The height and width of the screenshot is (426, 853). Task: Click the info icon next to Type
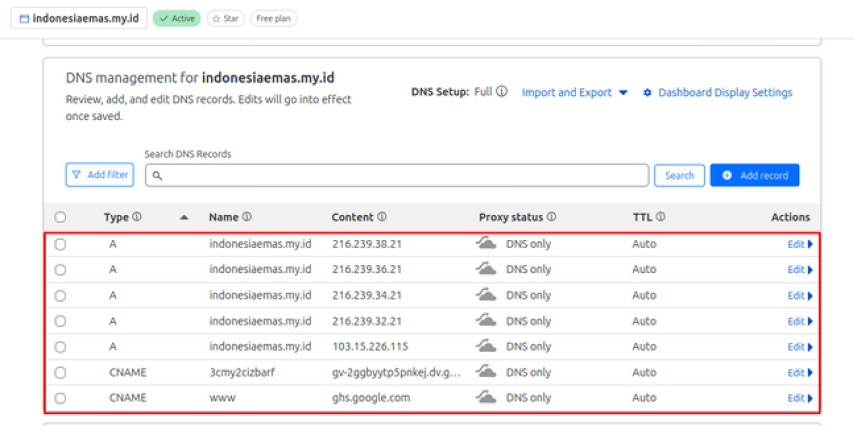pyautogui.click(x=137, y=217)
